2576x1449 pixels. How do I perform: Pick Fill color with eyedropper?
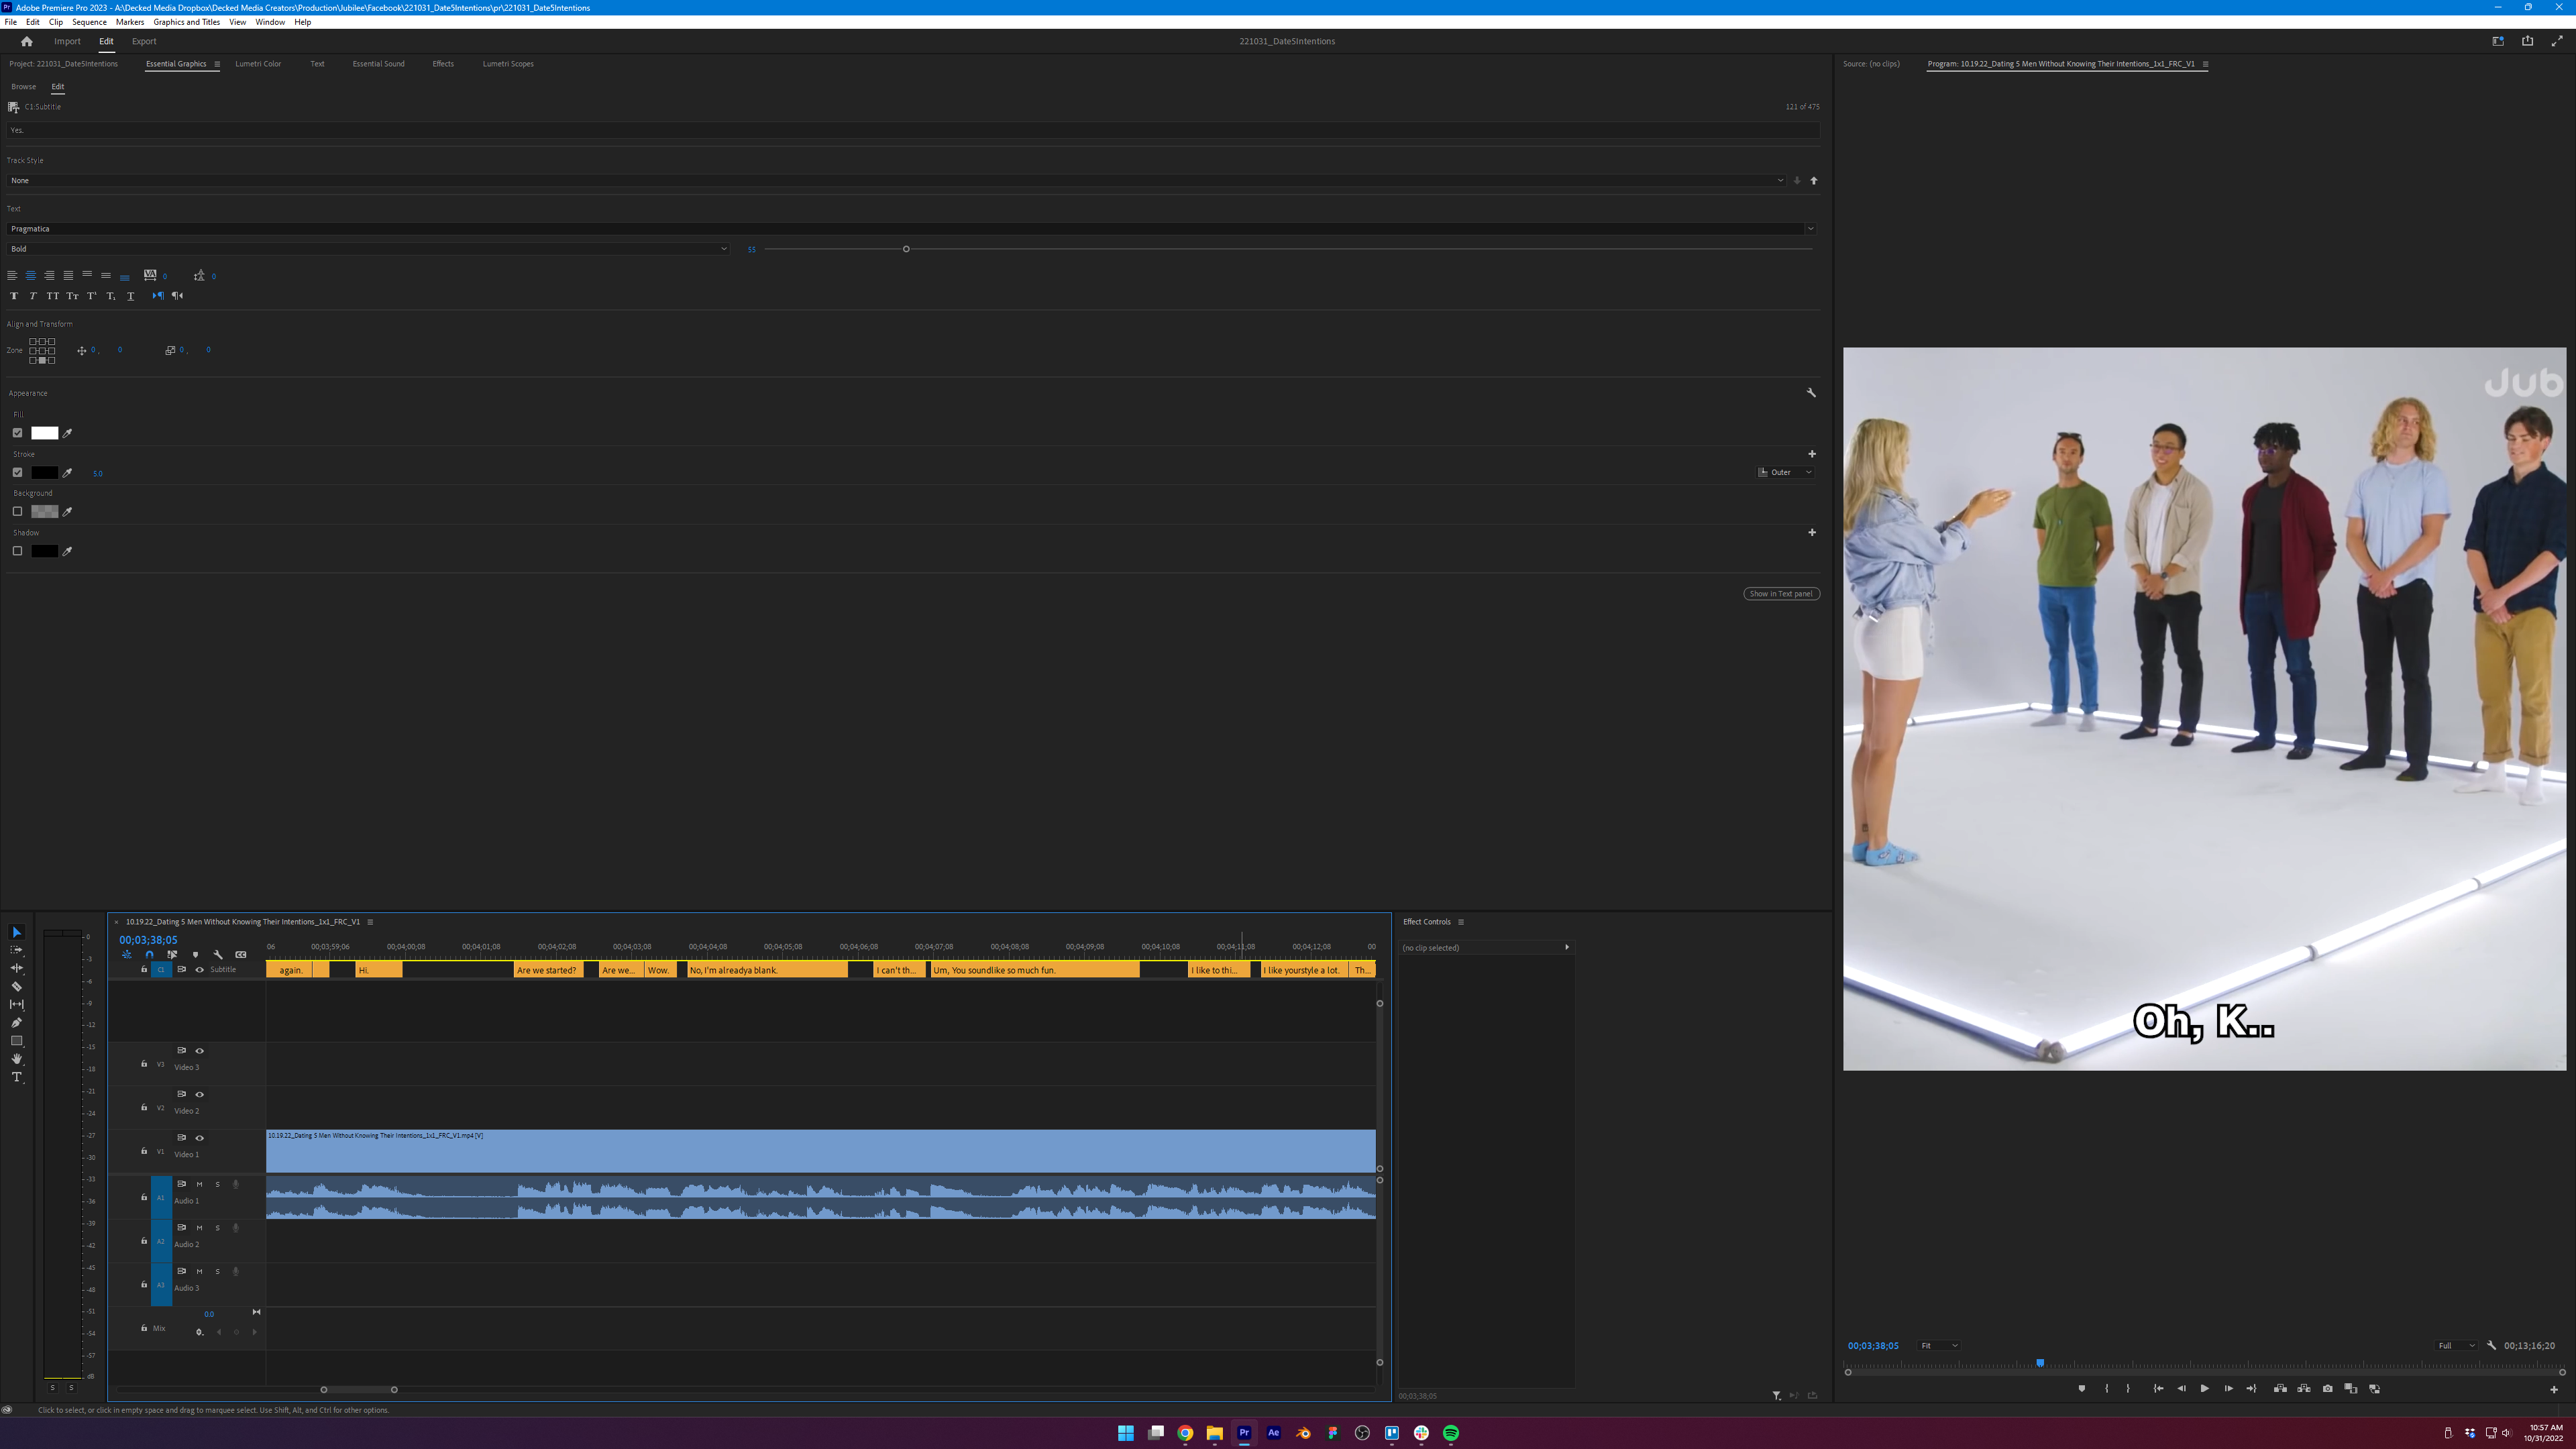coord(68,433)
